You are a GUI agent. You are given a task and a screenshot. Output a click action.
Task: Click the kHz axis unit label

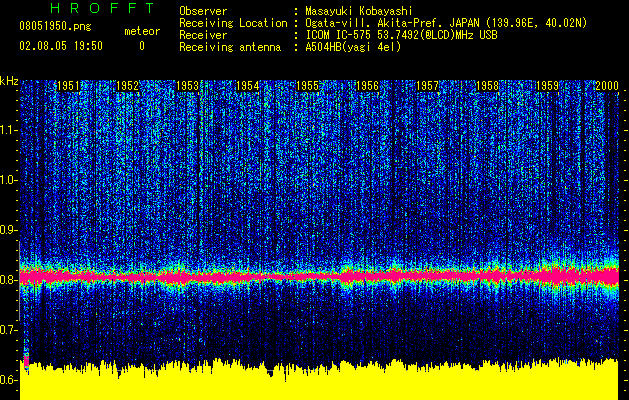tap(9, 80)
